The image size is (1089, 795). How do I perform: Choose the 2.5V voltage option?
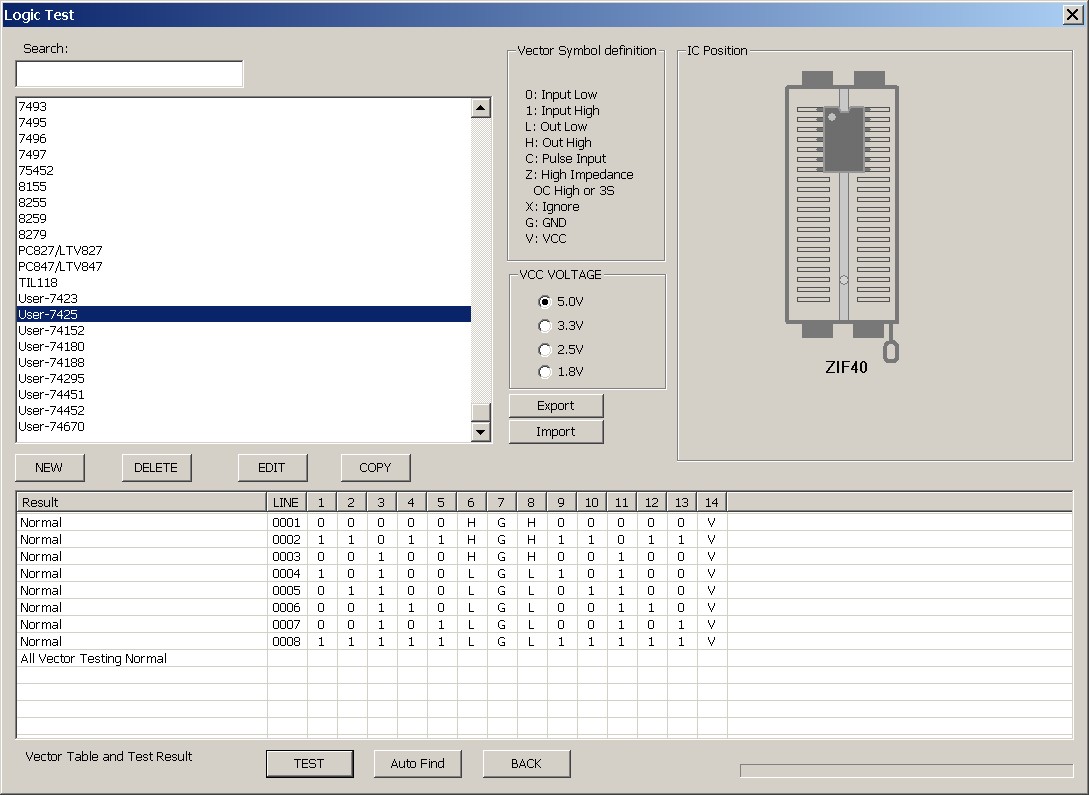coord(545,350)
